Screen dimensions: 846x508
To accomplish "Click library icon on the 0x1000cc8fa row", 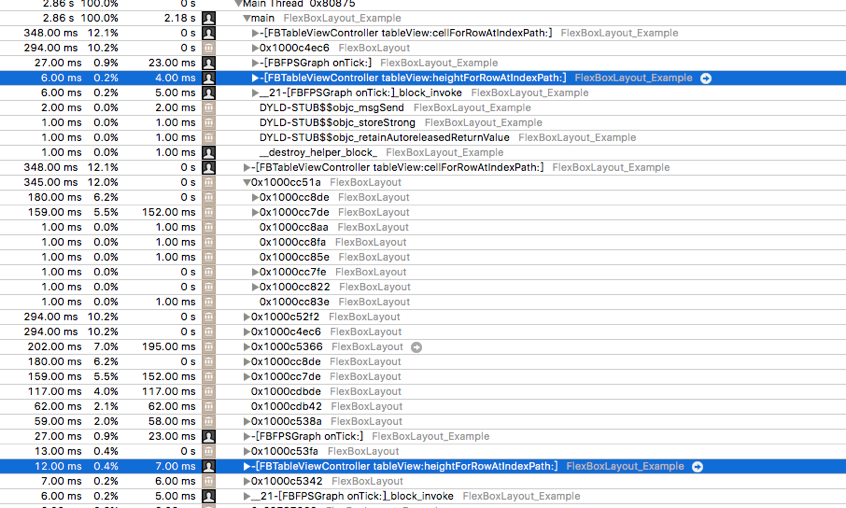I will pos(209,242).
